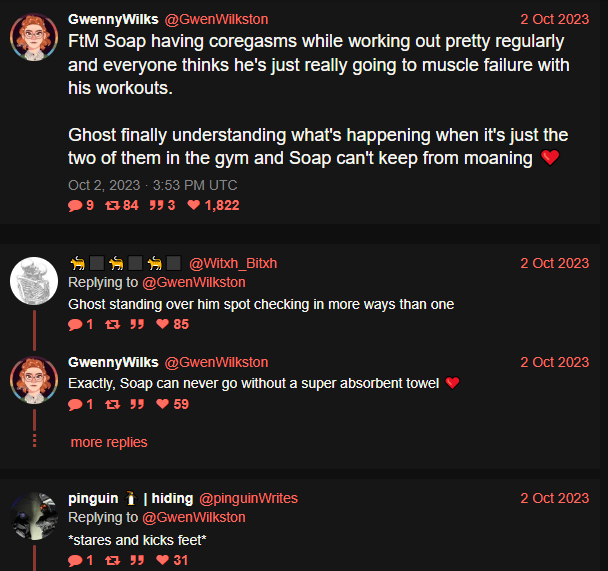Open the @pinguinWrites profile handle
This screenshot has width=608, height=571.
click(x=248, y=498)
